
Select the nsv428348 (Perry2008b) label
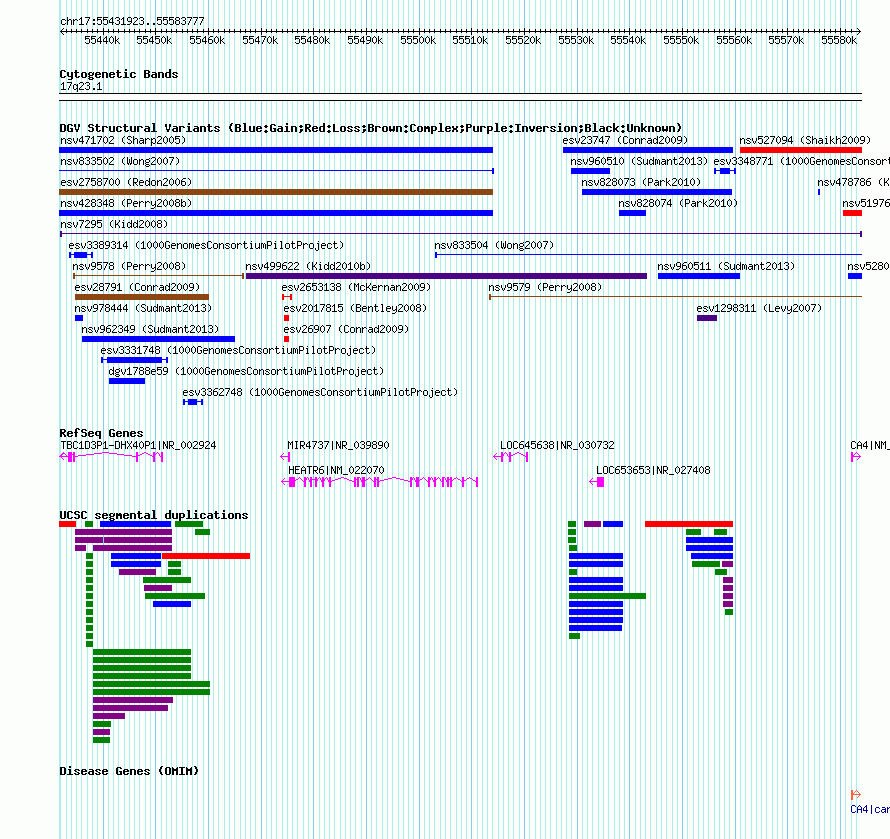[x=126, y=203]
